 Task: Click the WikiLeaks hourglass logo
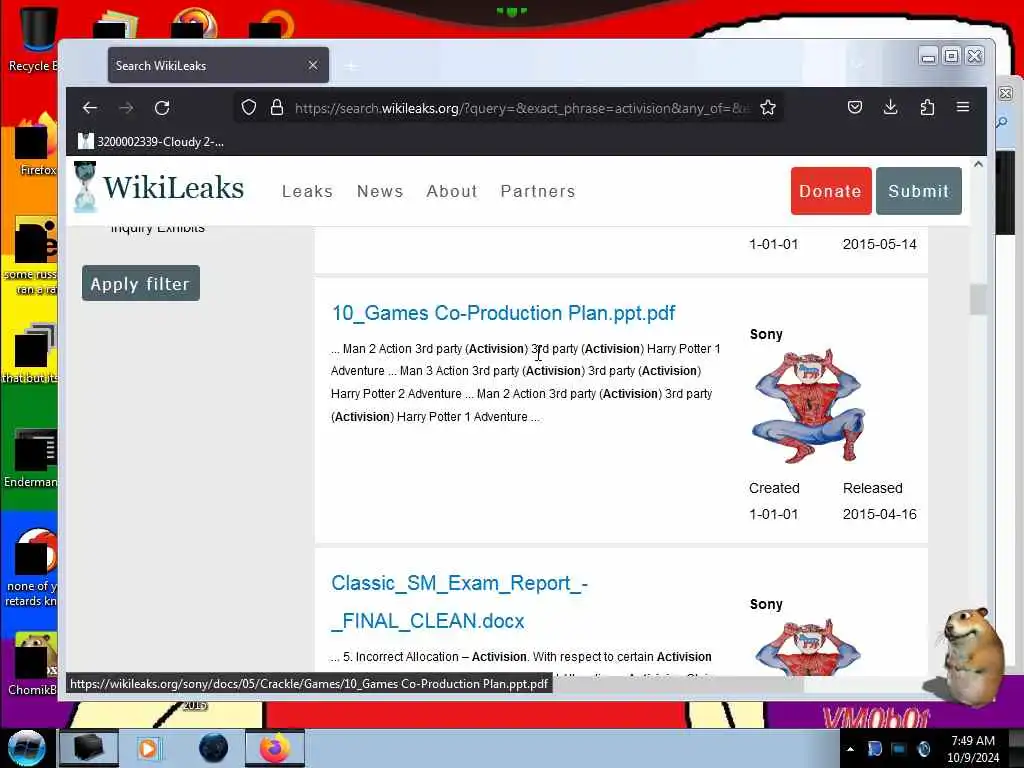85,187
